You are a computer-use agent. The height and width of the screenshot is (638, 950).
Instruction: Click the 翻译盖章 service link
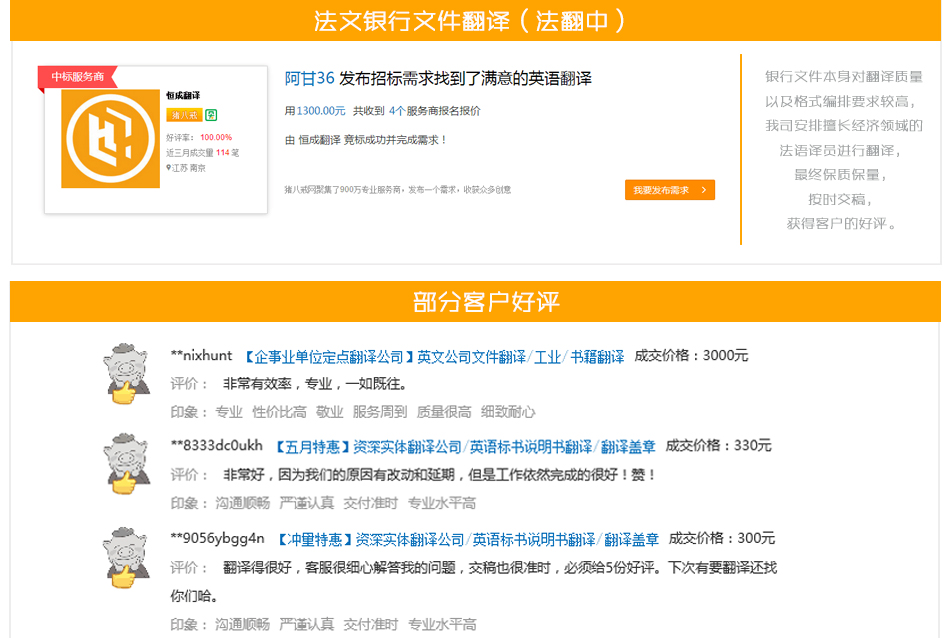629,446
